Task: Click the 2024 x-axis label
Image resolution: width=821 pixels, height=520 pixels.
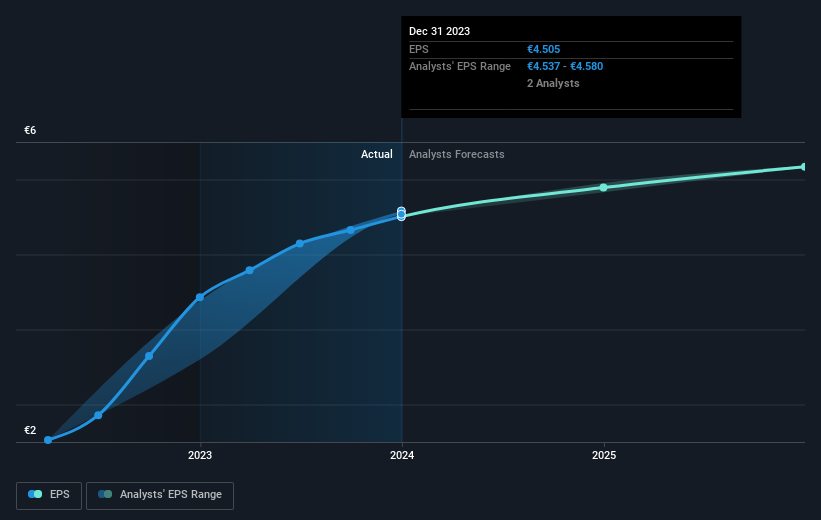Action: (x=402, y=455)
